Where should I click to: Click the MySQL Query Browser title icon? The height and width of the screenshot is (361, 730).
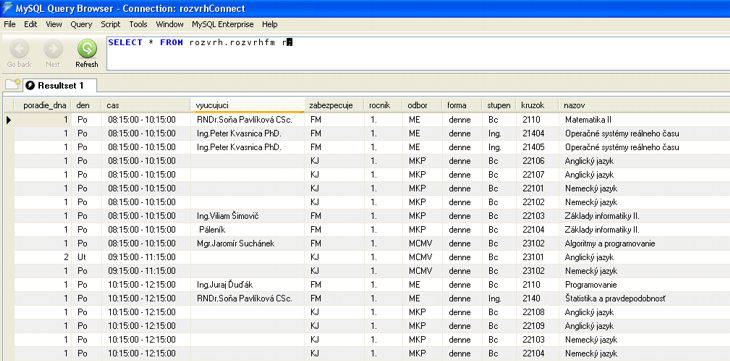(7, 8)
